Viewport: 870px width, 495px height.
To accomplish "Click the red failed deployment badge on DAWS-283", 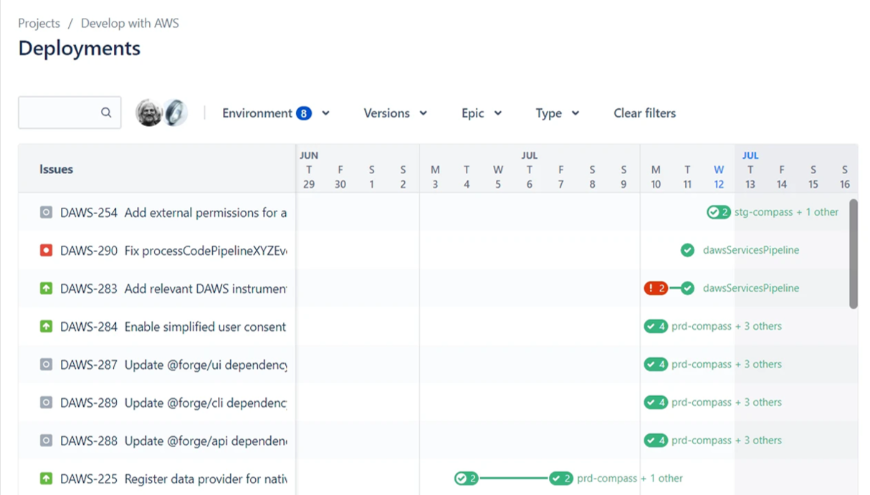I will point(655,288).
